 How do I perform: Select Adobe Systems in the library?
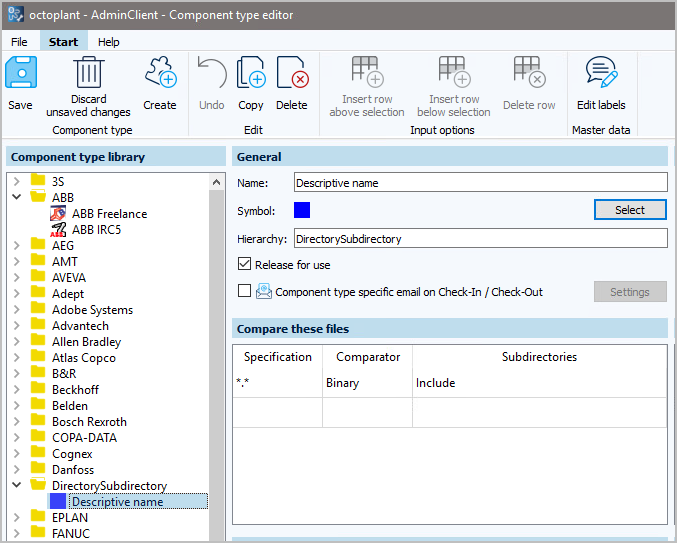(92, 309)
